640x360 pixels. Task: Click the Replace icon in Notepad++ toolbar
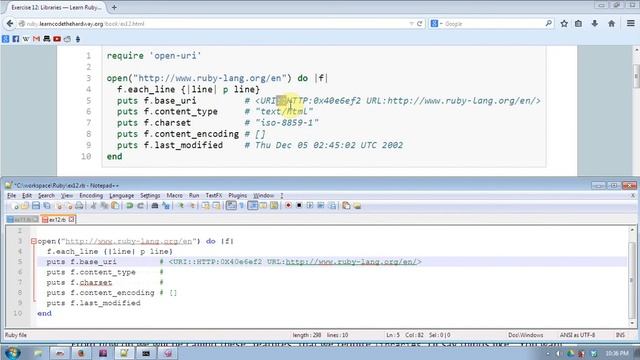tap(166, 206)
